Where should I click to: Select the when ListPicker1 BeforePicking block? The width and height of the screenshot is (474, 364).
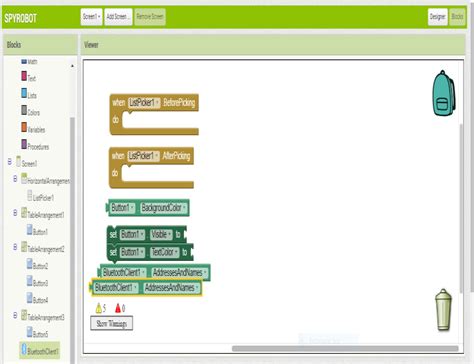click(154, 114)
